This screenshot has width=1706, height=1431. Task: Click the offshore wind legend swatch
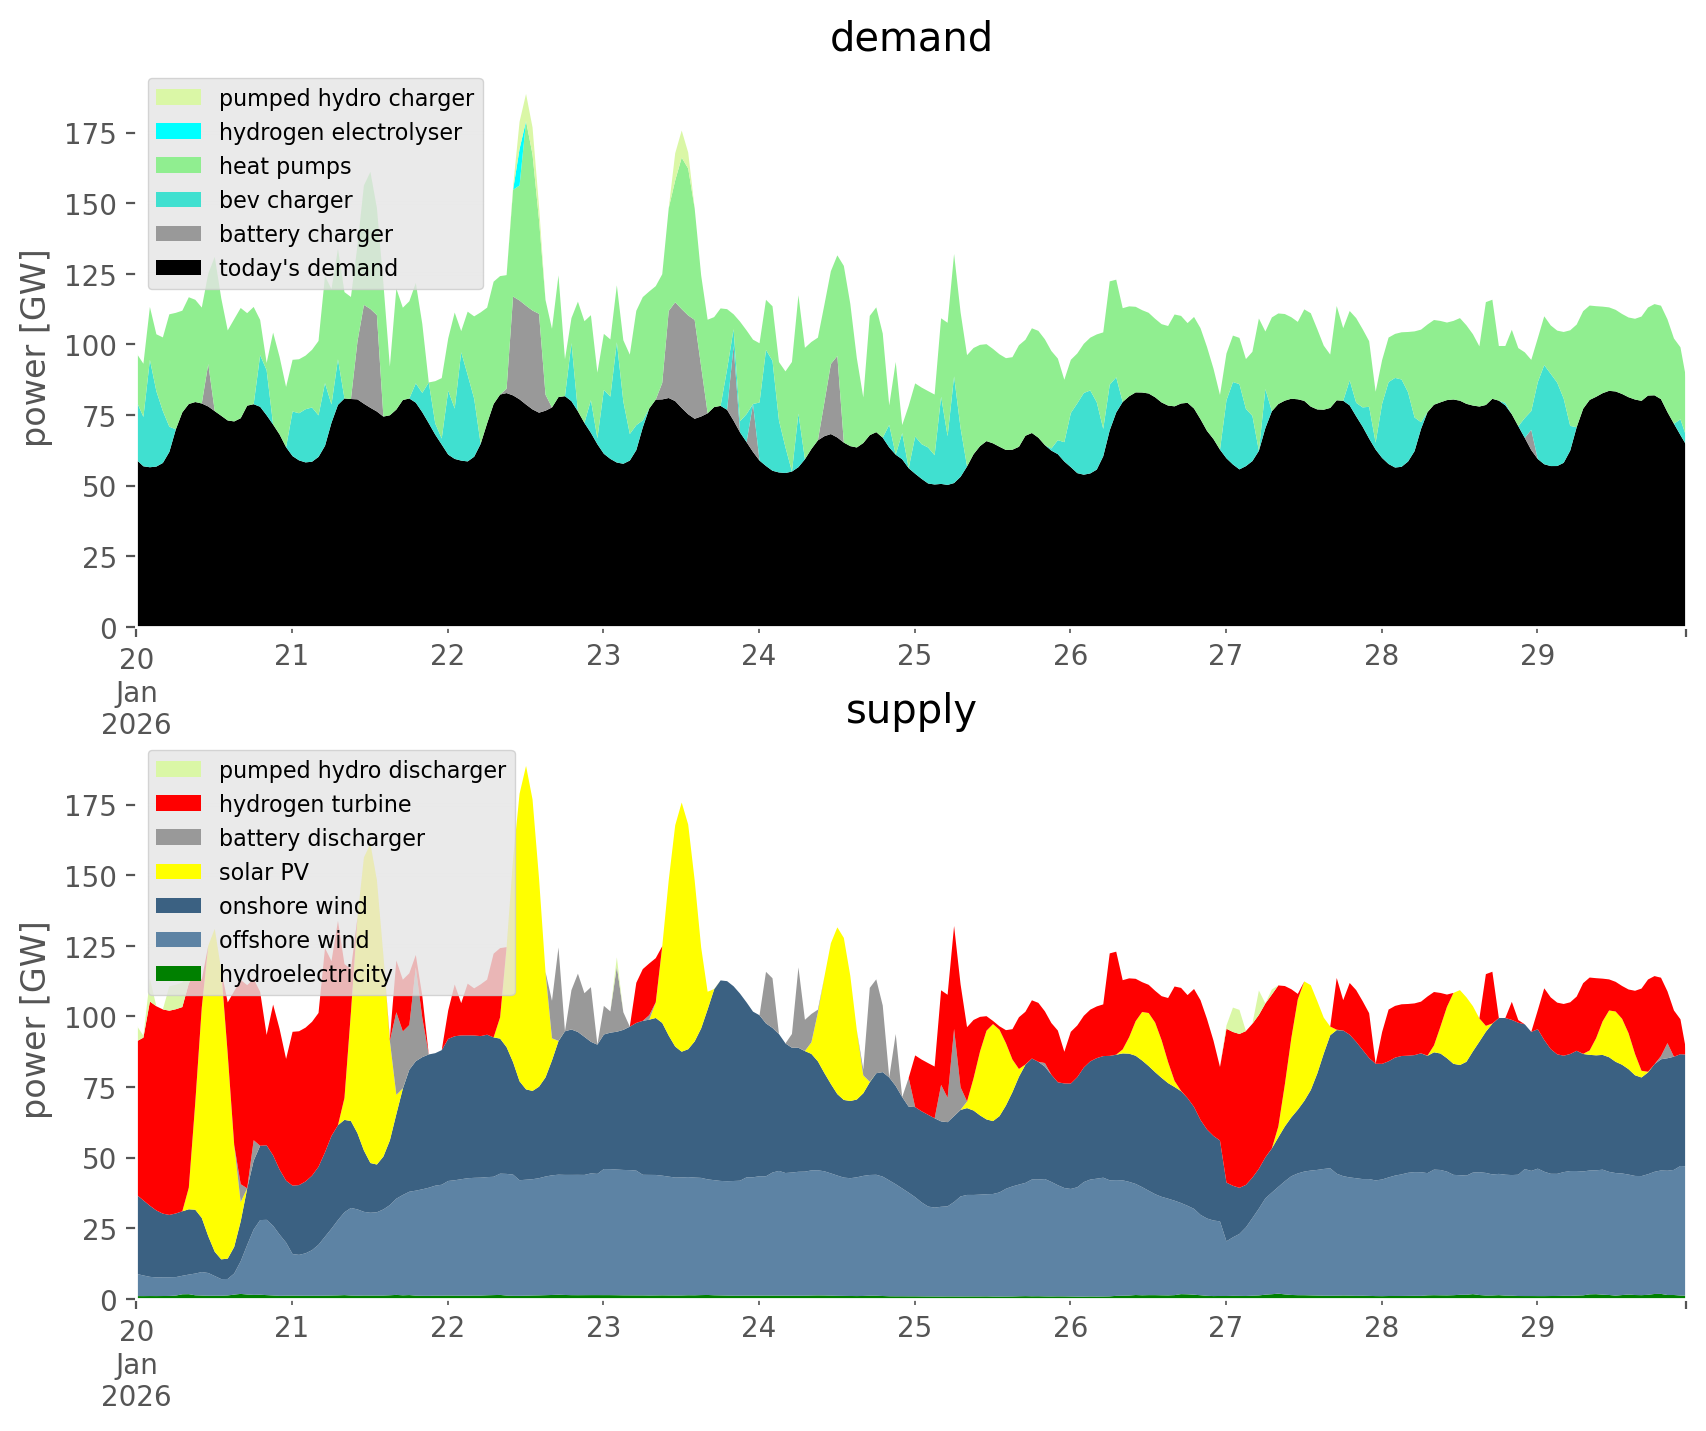click(x=179, y=940)
